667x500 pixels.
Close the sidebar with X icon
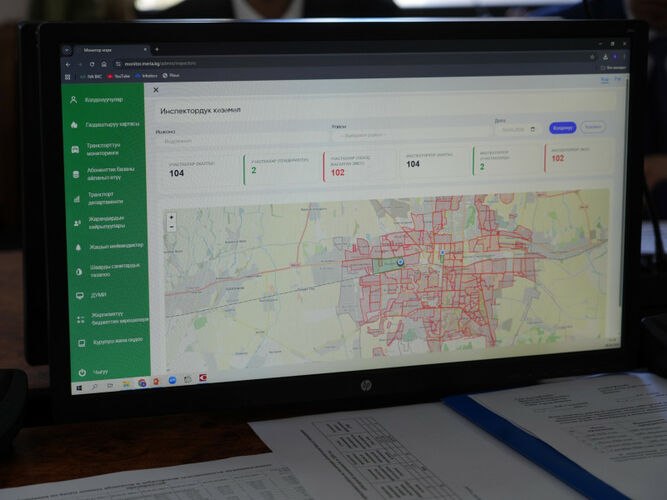pos(156,90)
